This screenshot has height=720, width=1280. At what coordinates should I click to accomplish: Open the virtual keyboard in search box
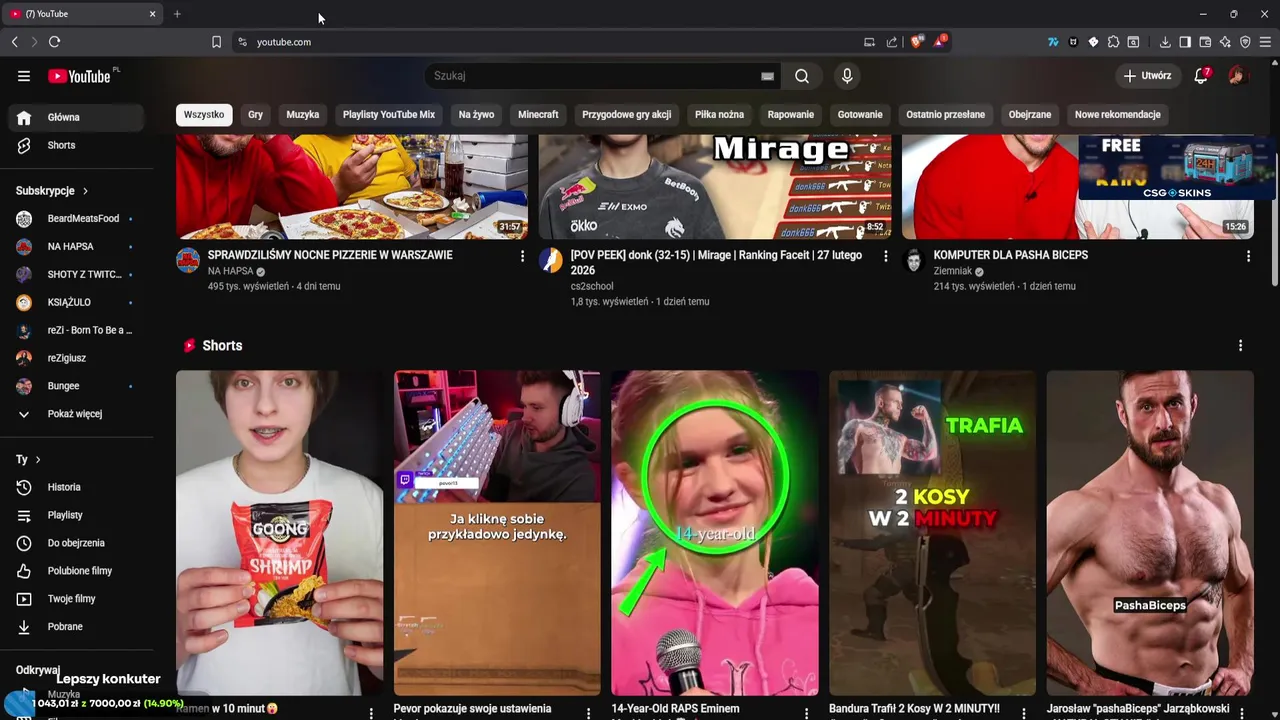click(767, 76)
